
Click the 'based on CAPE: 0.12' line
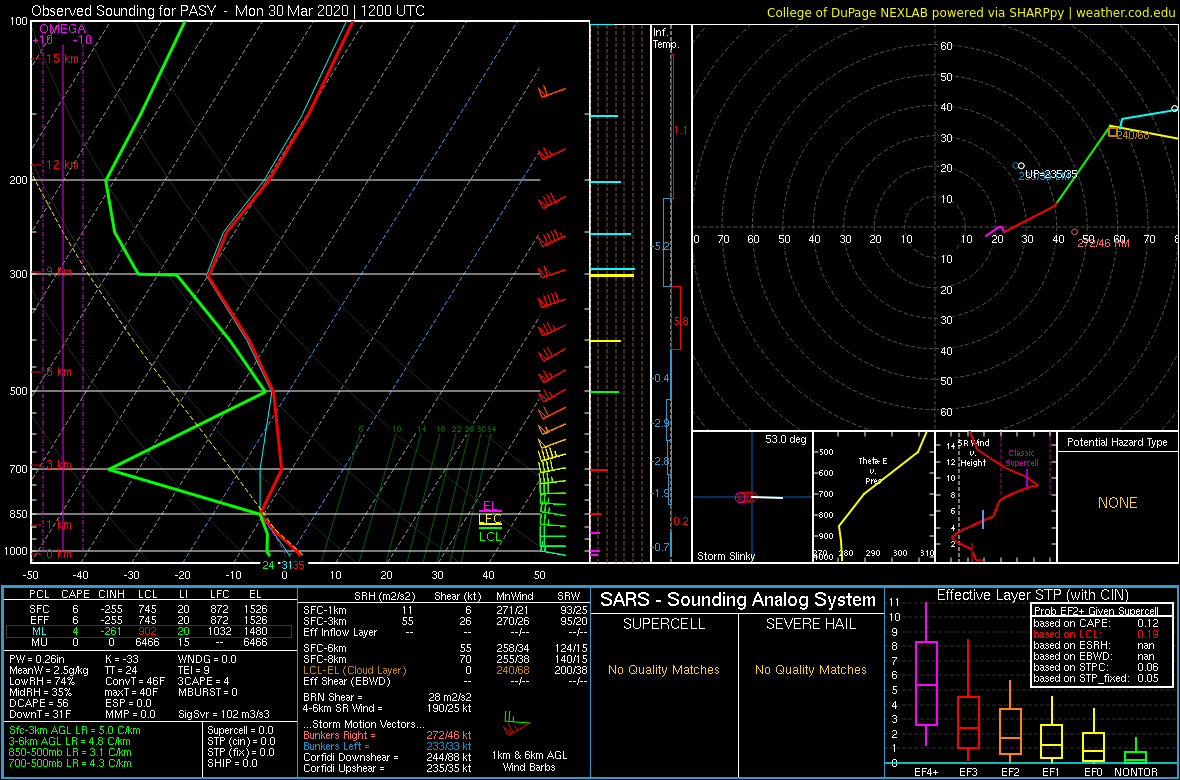1098,623
